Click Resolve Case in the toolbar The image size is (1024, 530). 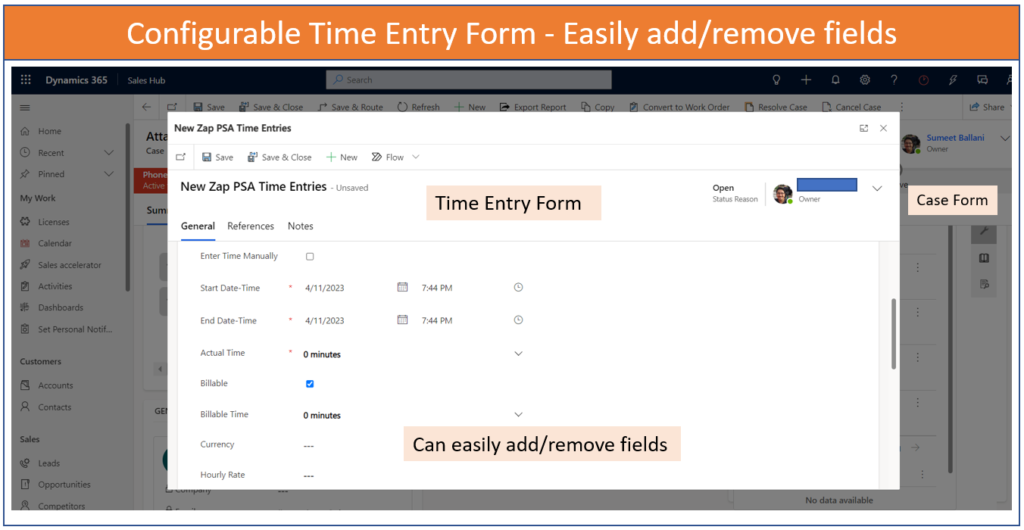[x=776, y=107]
